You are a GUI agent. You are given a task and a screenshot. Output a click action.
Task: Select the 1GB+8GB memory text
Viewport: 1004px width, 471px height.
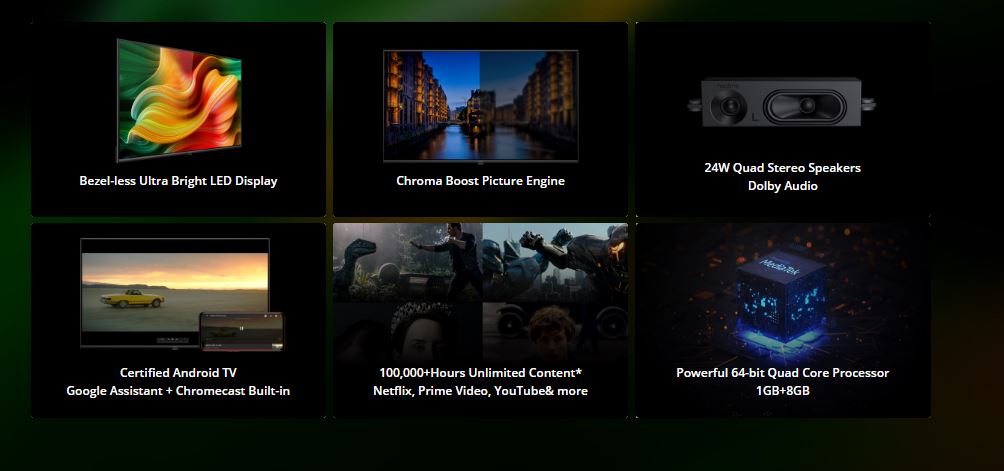click(x=782, y=391)
